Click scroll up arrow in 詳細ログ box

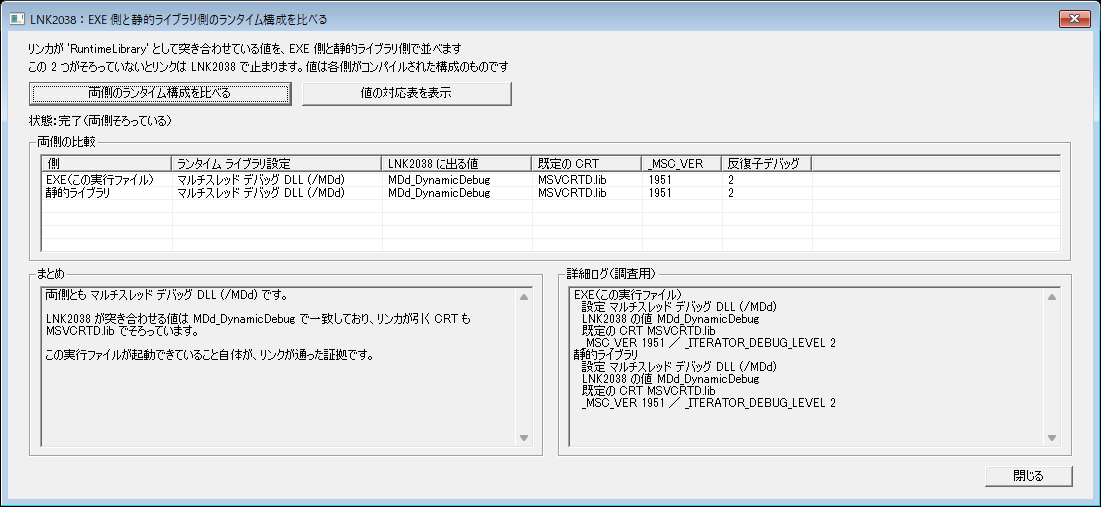coord(1051,297)
